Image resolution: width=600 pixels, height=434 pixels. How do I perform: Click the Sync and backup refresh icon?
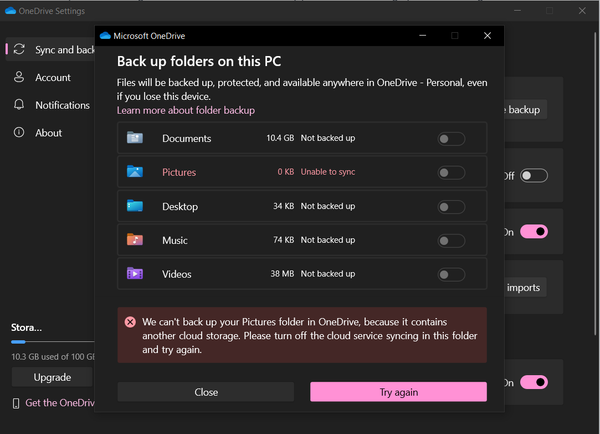click(x=19, y=49)
